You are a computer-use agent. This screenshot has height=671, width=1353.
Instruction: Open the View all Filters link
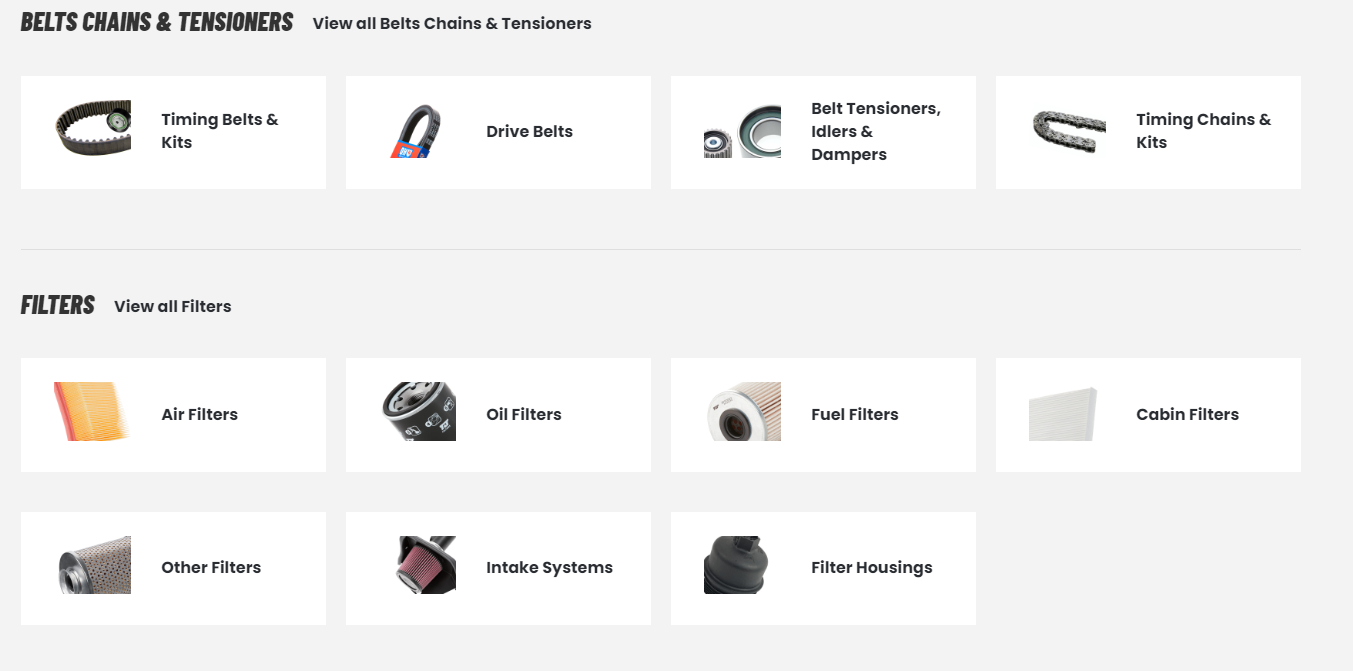[172, 306]
